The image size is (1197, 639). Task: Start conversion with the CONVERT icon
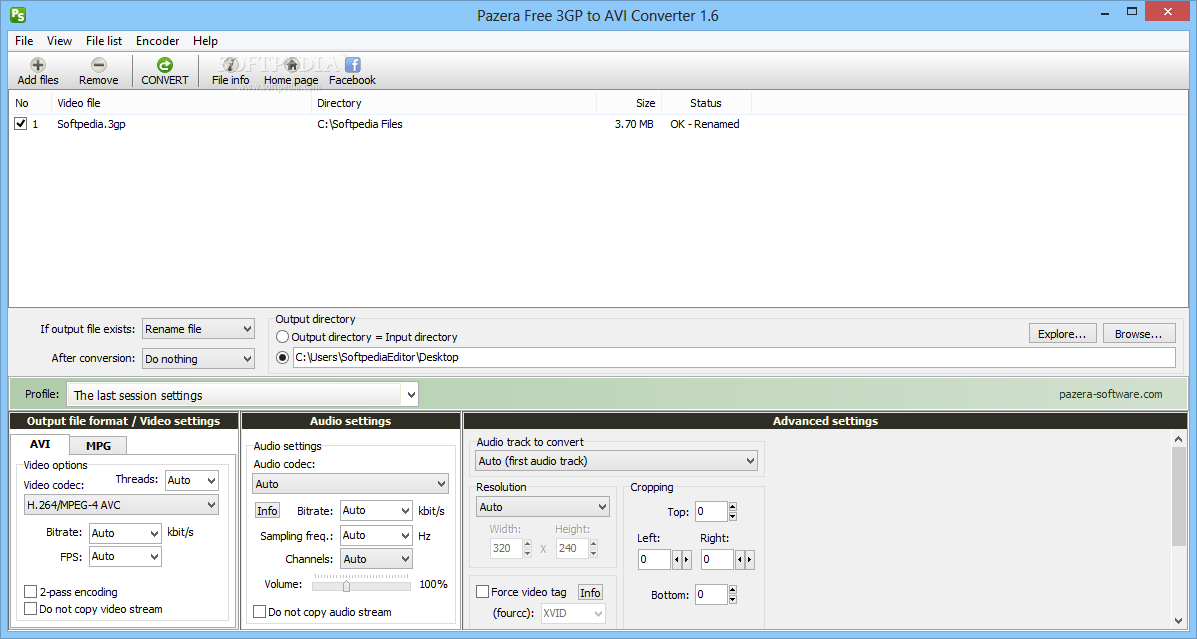[x=165, y=66]
